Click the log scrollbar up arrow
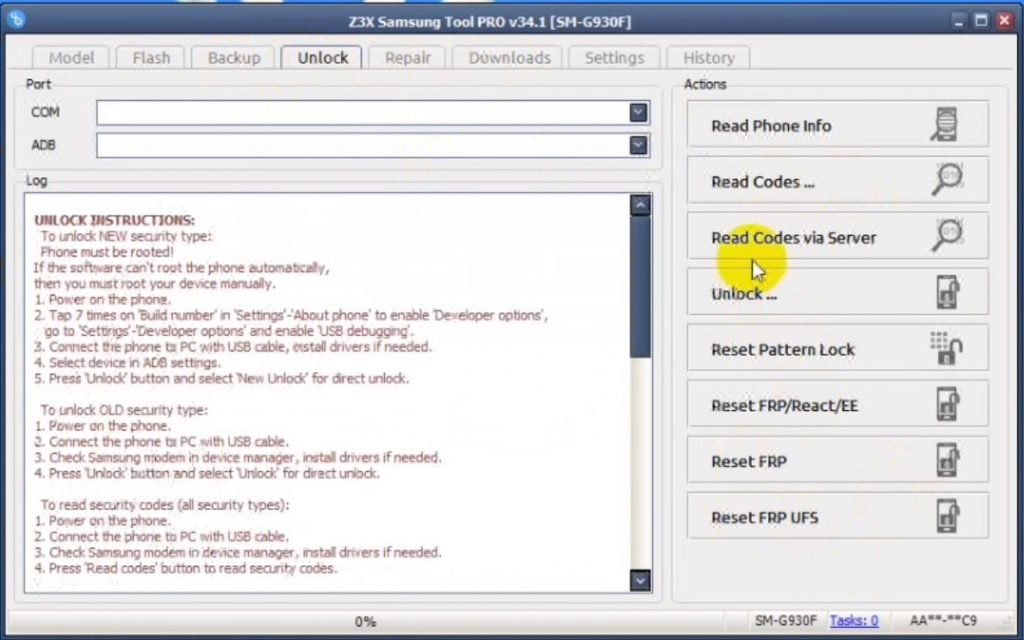The height and width of the screenshot is (640, 1024). (640, 206)
